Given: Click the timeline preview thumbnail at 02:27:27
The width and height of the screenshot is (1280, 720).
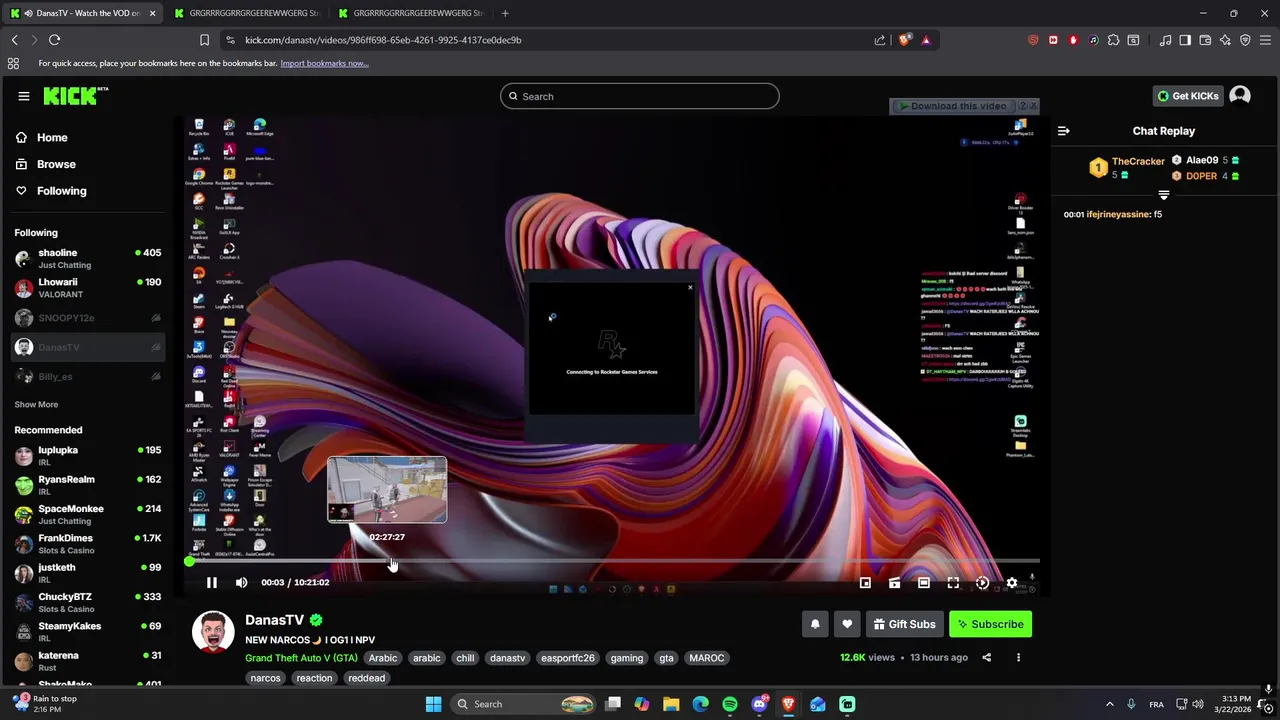Looking at the screenshot, I should pyautogui.click(x=387, y=490).
